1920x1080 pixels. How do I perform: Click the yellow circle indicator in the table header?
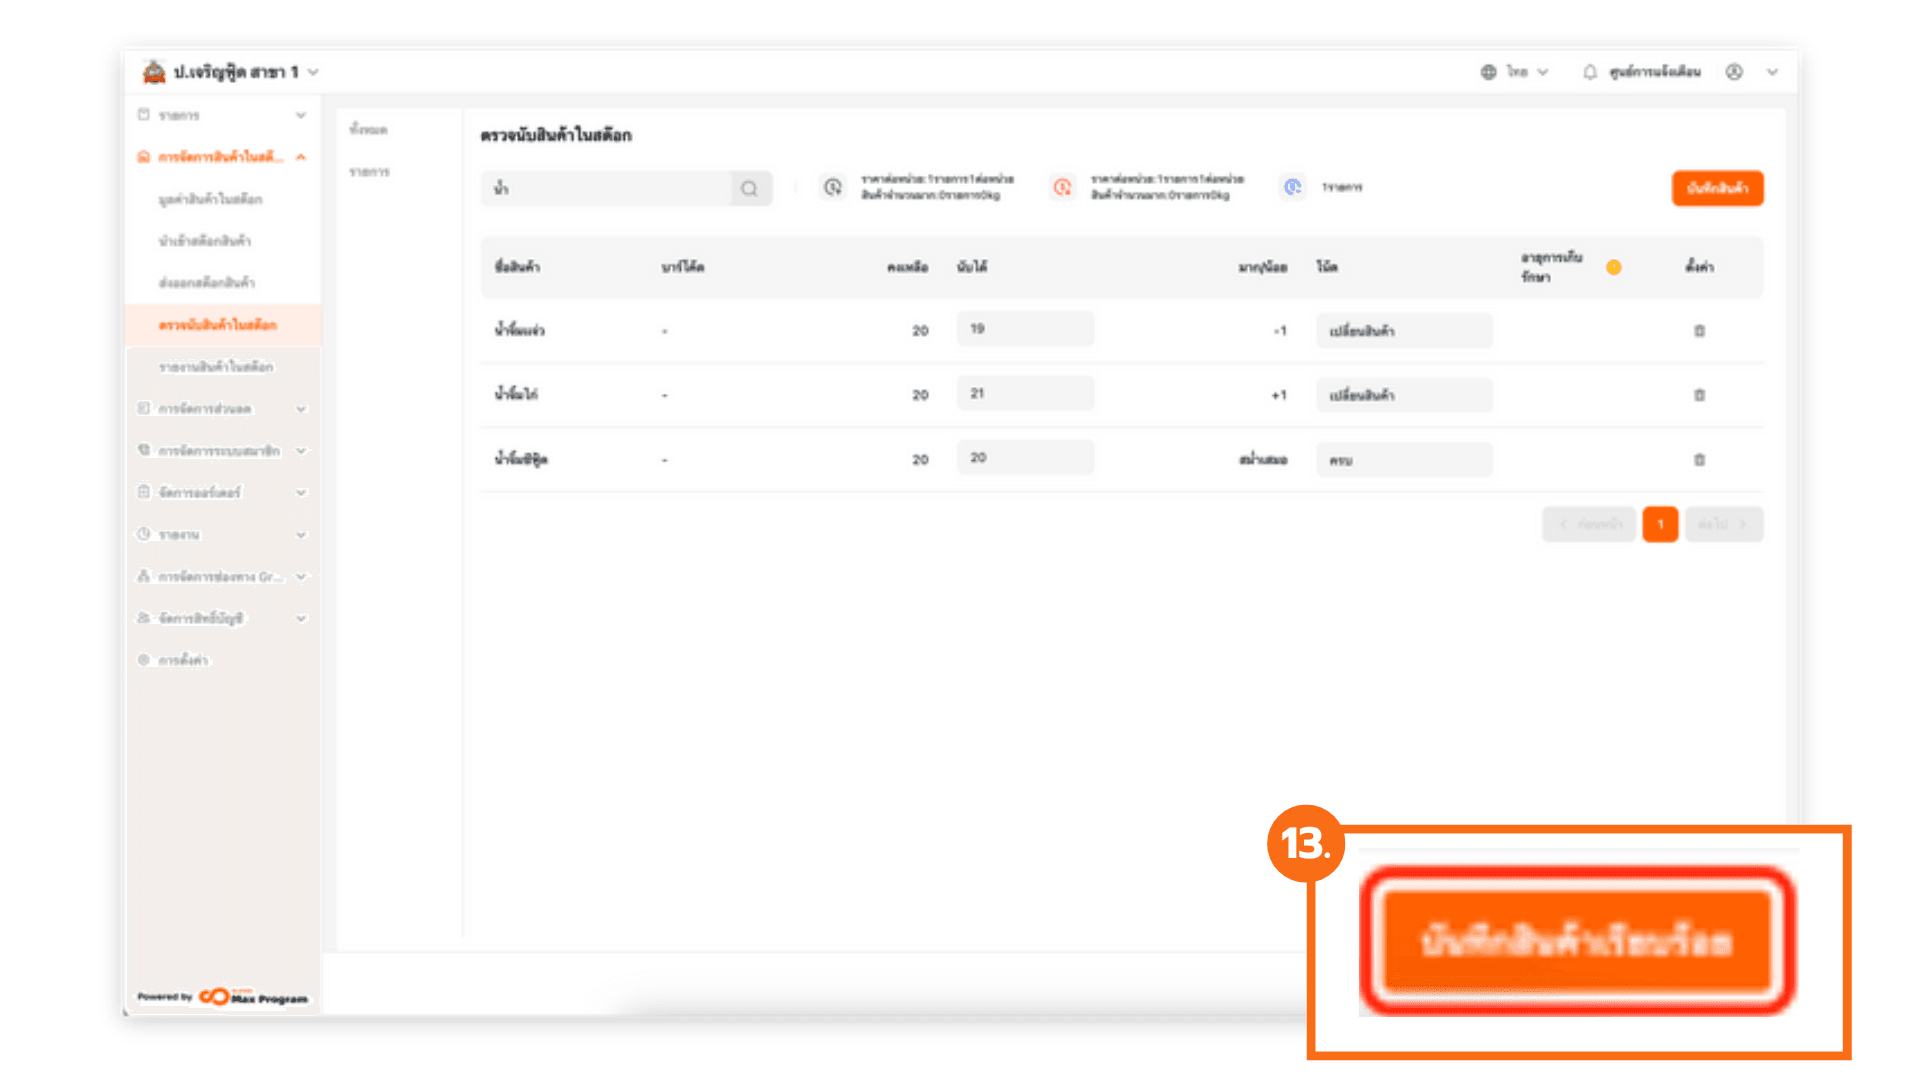tap(1613, 267)
